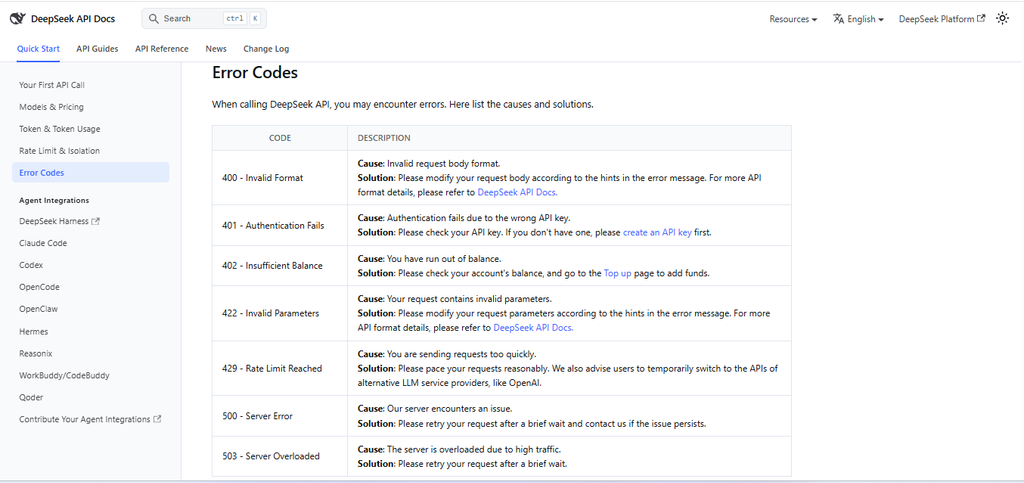Open Qoder integration page
Viewport: 1024px width, 483px height.
tap(31, 397)
